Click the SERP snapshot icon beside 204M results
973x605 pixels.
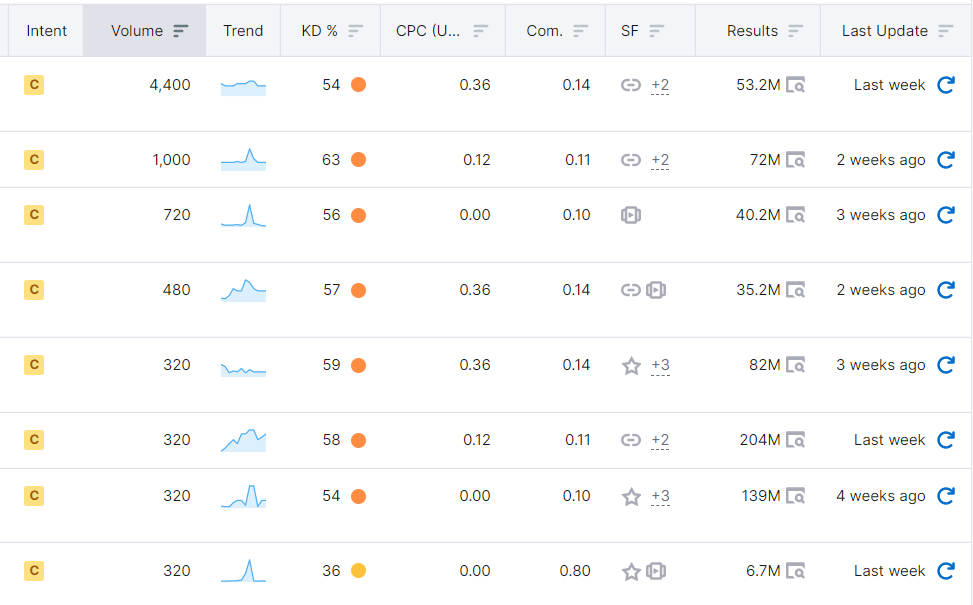(795, 440)
